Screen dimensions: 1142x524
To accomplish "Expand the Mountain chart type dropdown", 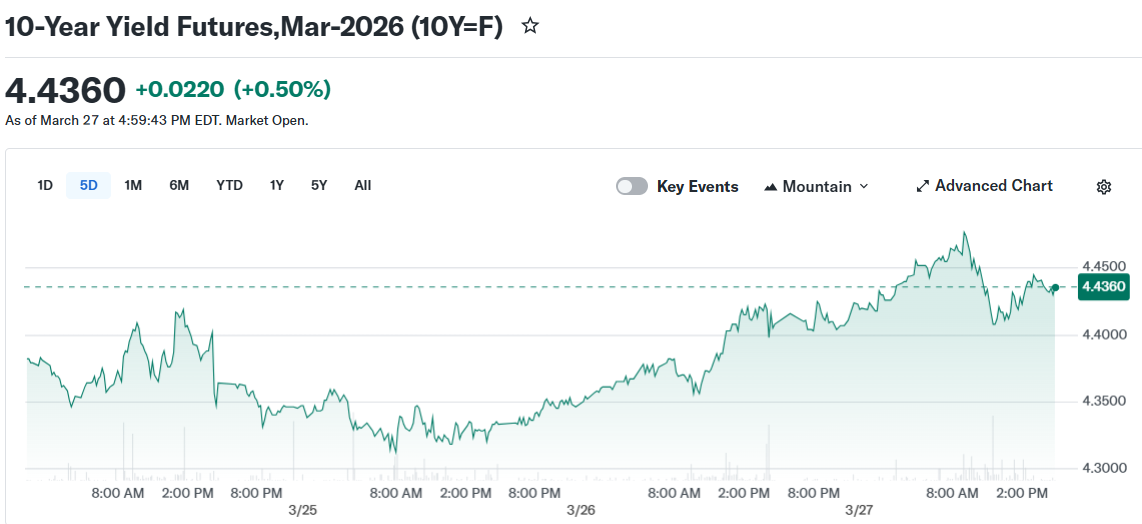I will 864,187.
